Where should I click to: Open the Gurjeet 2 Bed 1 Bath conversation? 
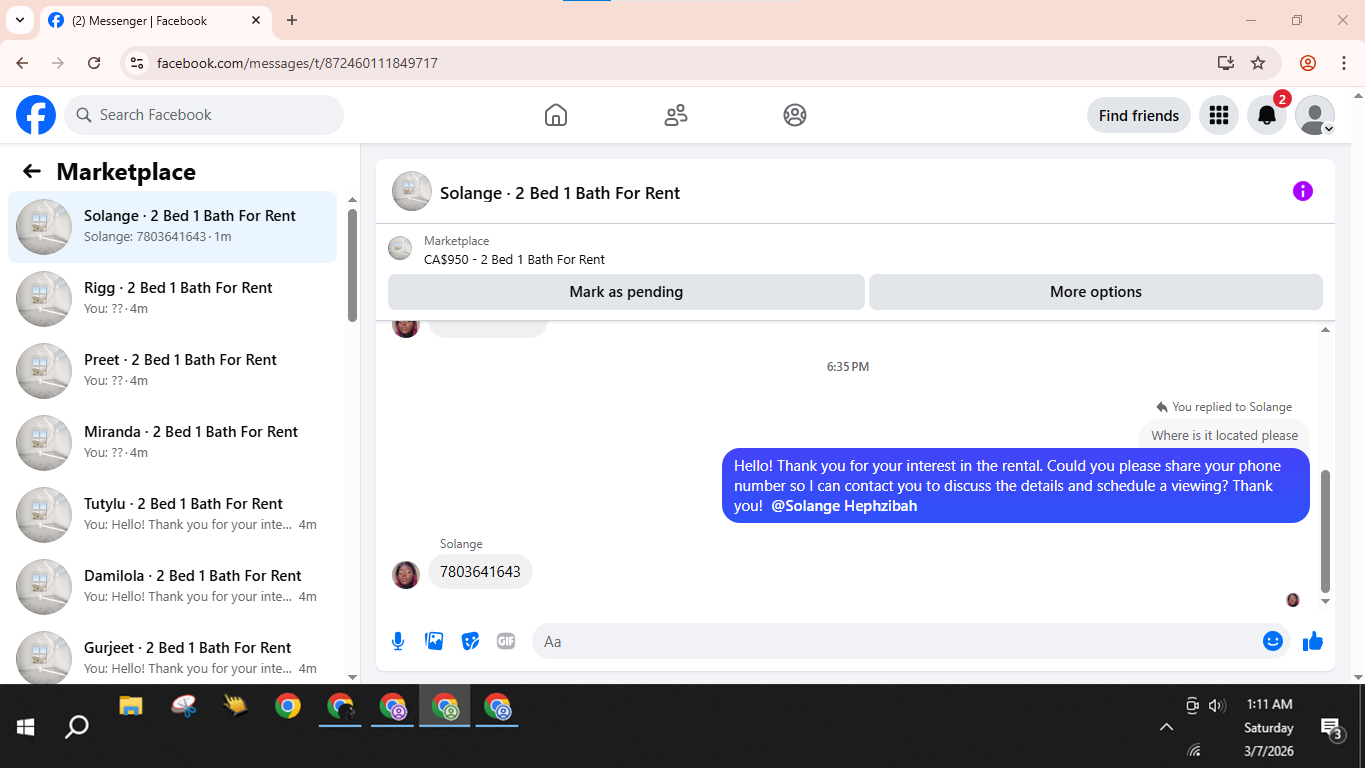pos(172,655)
